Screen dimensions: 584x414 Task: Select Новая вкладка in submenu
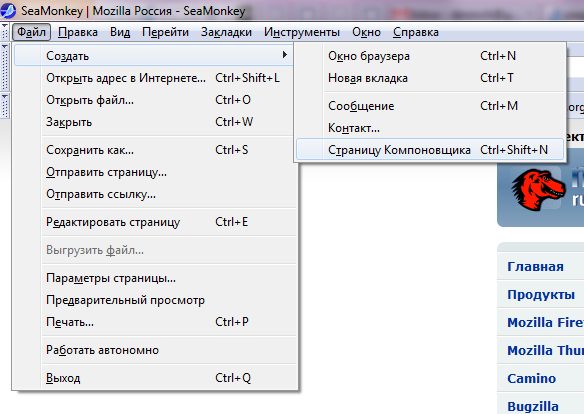(x=430, y=78)
